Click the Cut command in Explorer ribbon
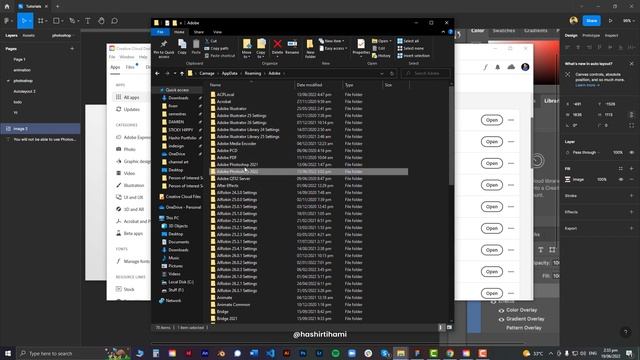This screenshot has height=360, width=640. coord(211,41)
